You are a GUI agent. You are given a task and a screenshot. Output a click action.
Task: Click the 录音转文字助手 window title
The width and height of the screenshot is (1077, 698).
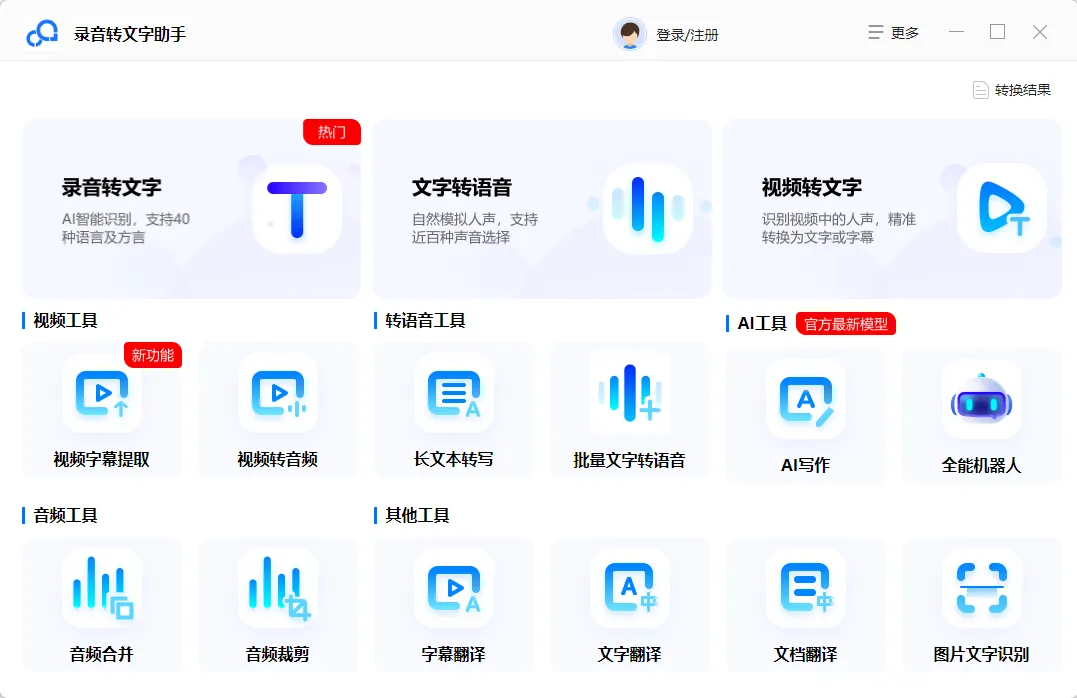pyautogui.click(x=130, y=34)
